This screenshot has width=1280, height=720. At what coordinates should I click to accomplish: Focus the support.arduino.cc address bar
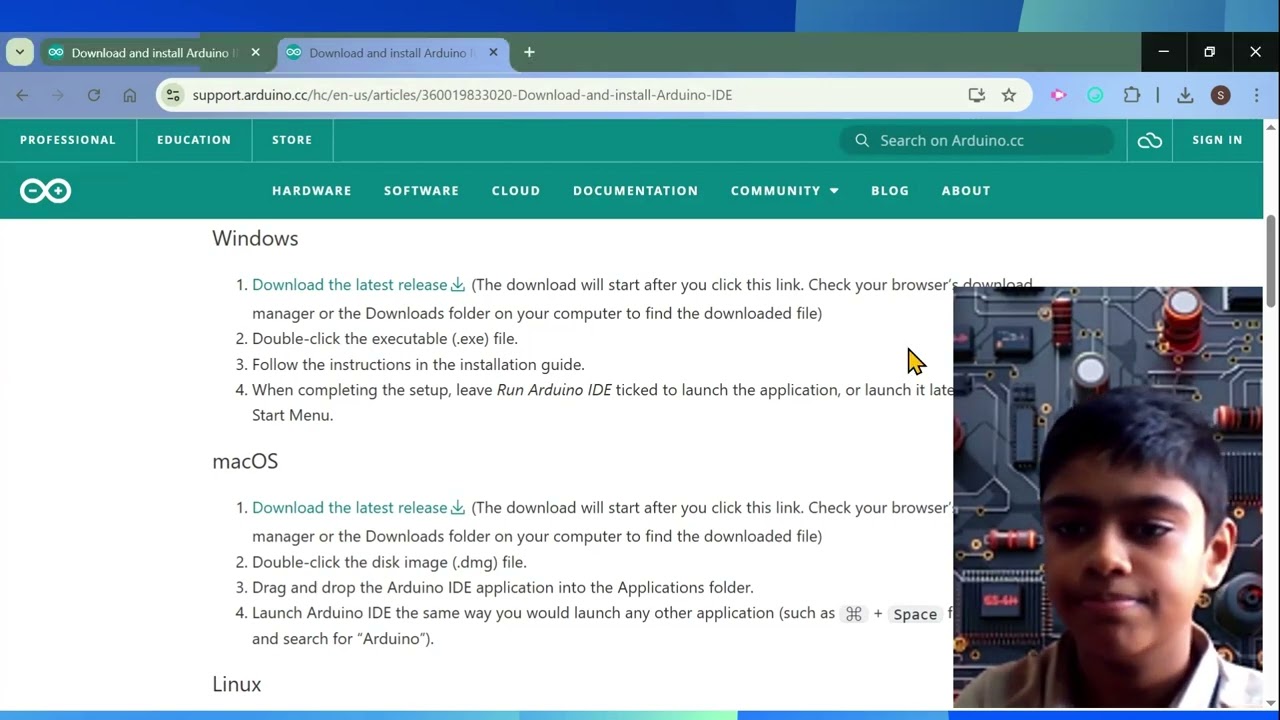click(462, 95)
